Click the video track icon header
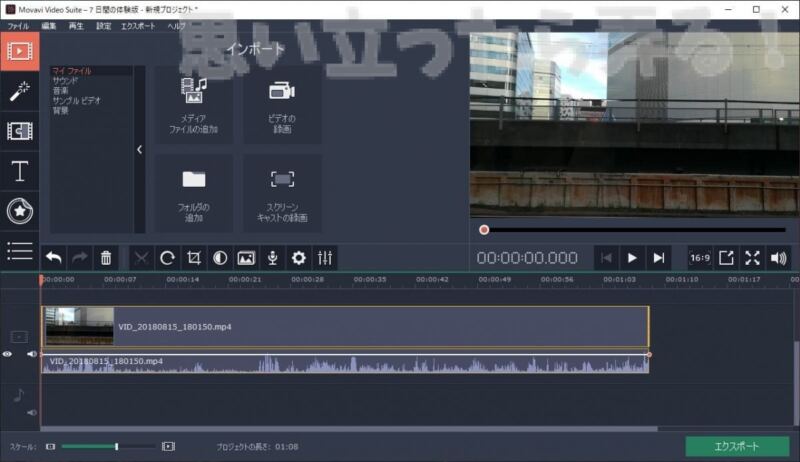 pyautogui.click(x=19, y=337)
